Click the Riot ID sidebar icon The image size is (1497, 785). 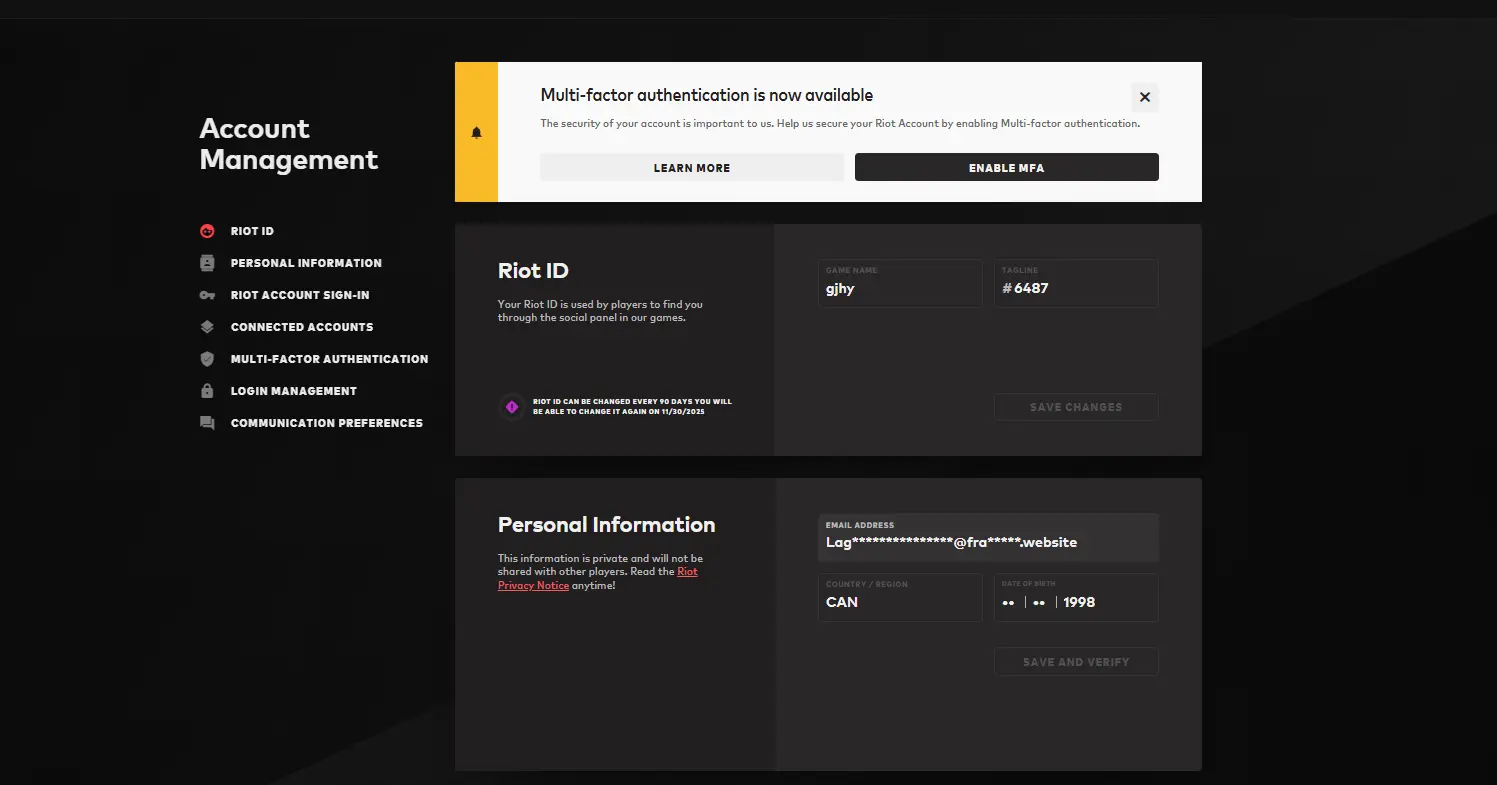(x=207, y=231)
